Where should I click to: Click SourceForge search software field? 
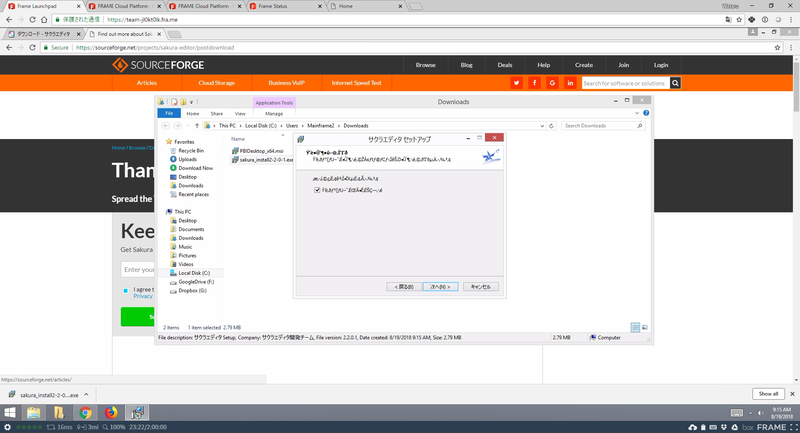point(626,83)
